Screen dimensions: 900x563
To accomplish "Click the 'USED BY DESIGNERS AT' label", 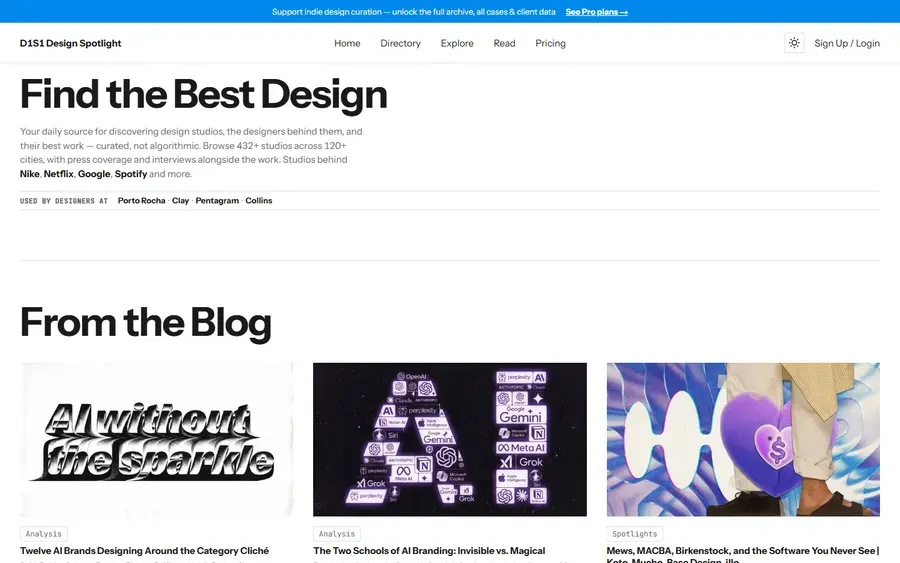I will click(64, 201).
